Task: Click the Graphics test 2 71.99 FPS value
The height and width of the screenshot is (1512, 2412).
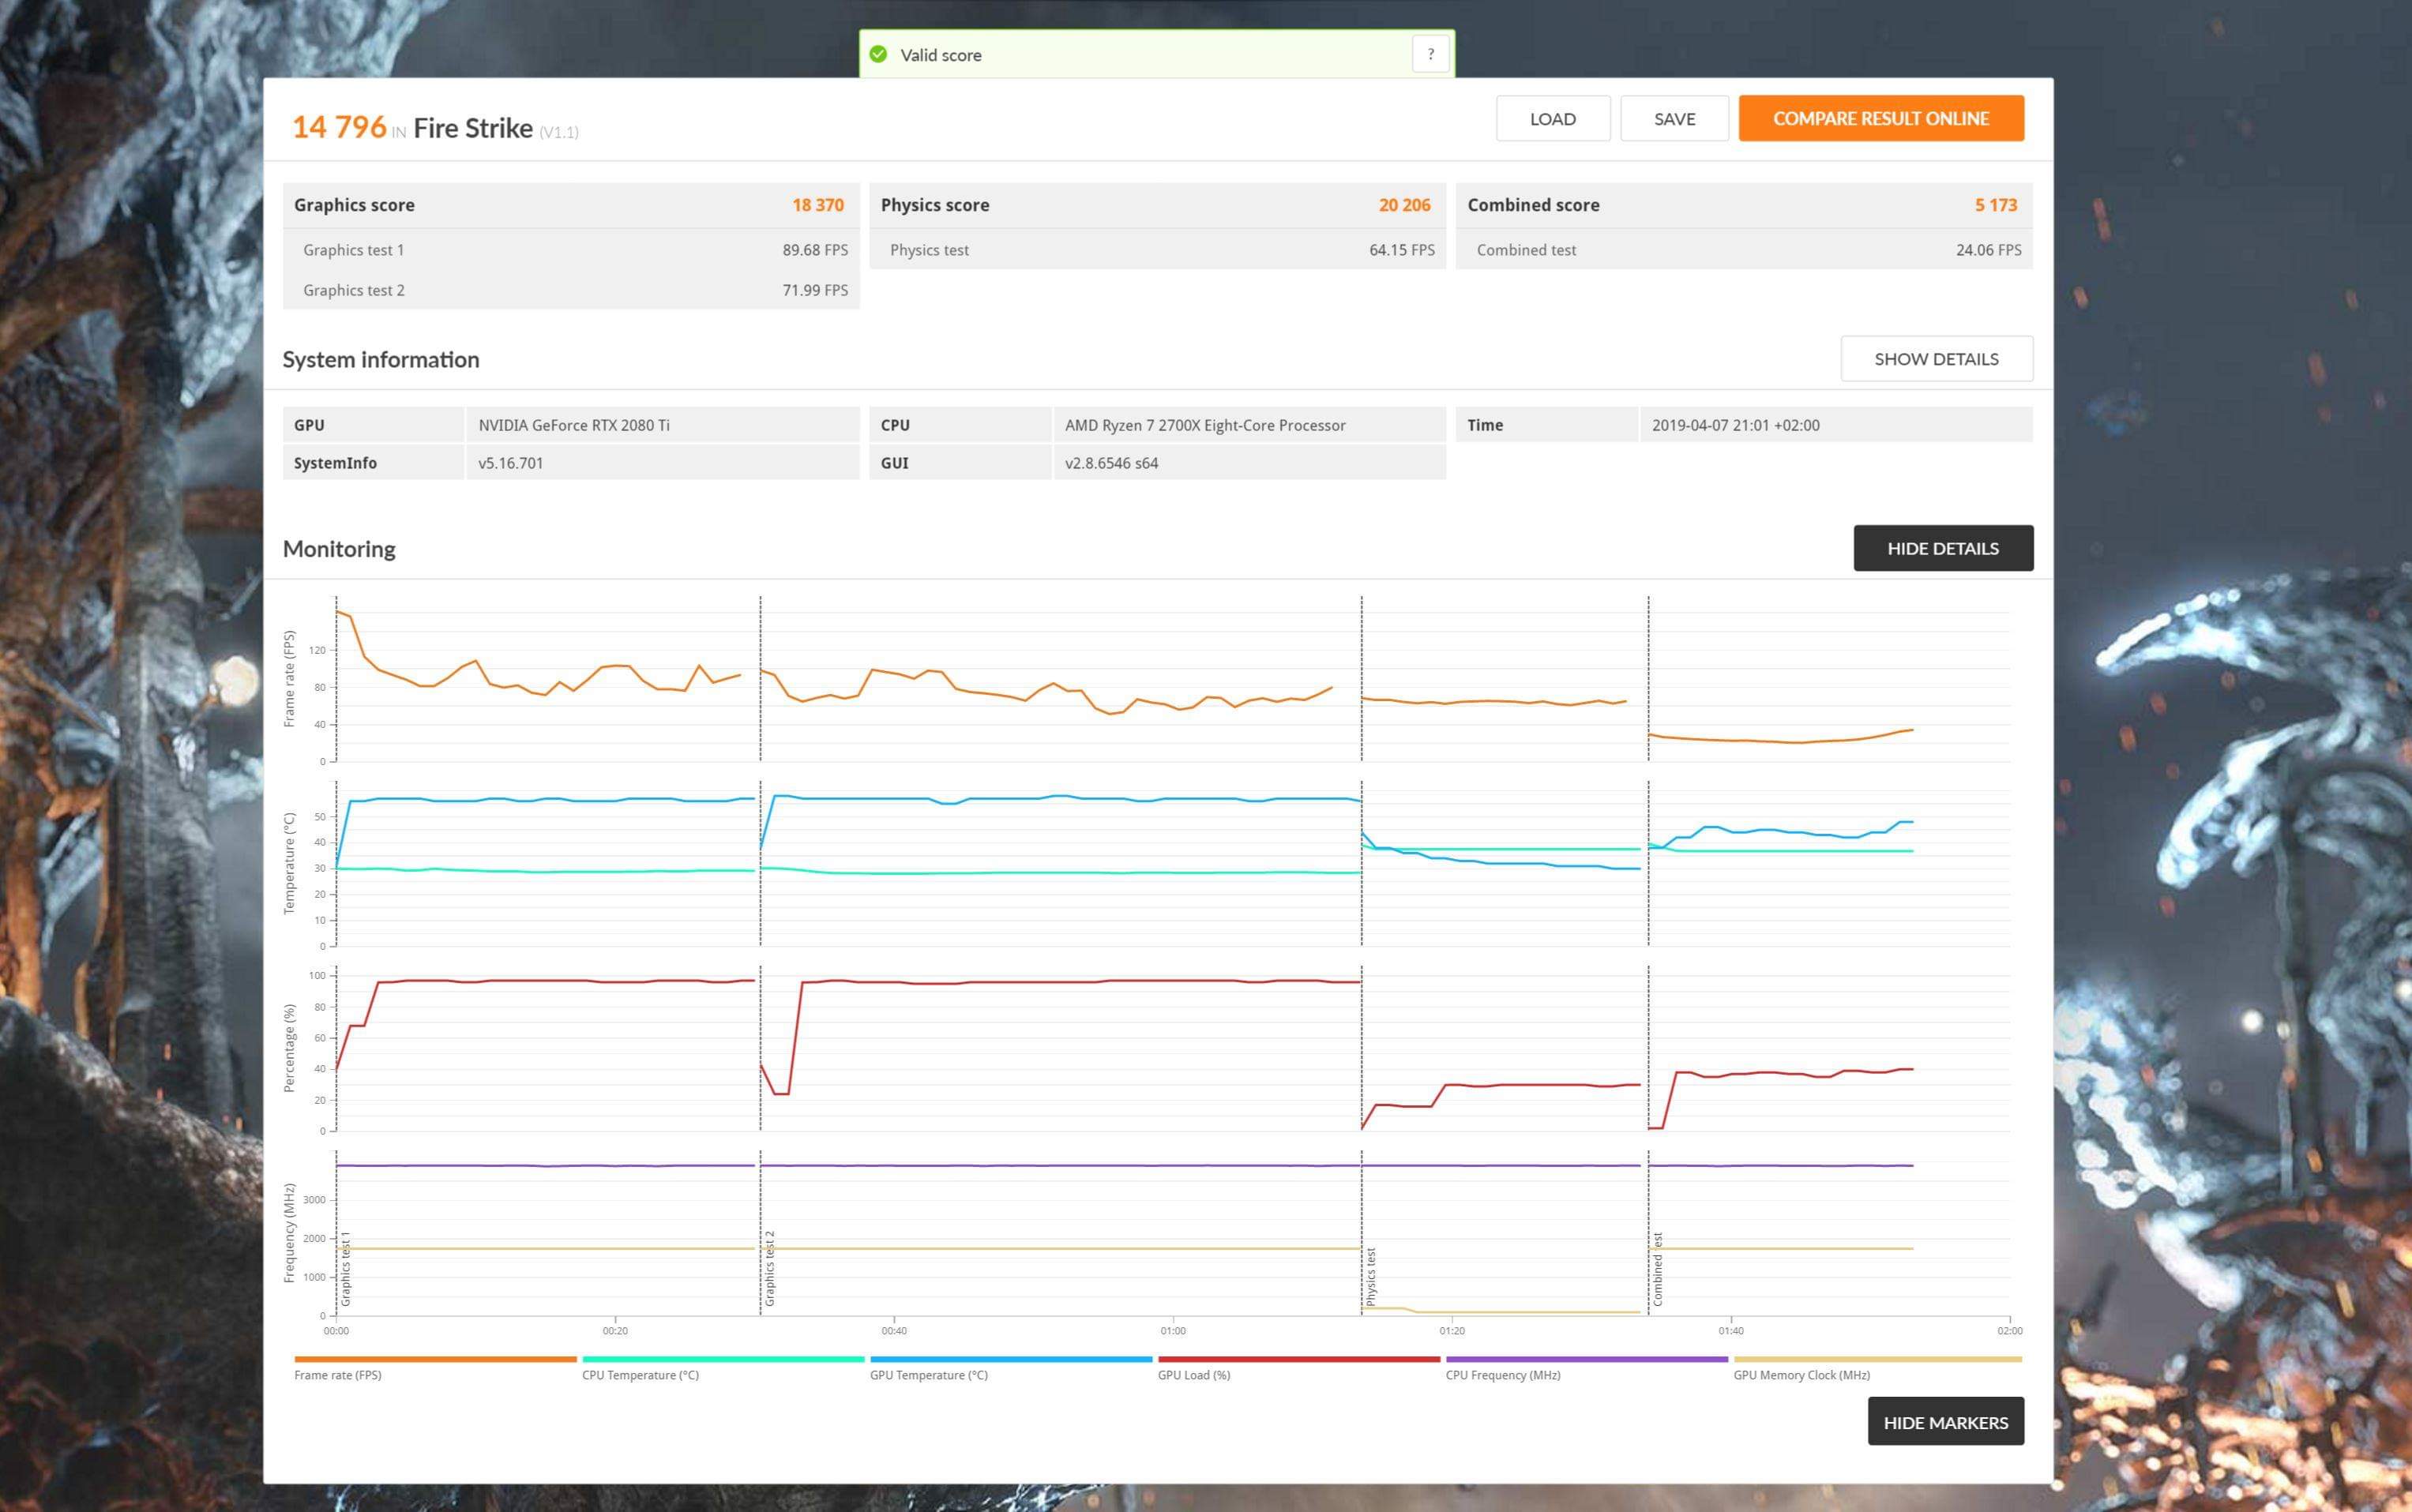Action: pos(814,290)
